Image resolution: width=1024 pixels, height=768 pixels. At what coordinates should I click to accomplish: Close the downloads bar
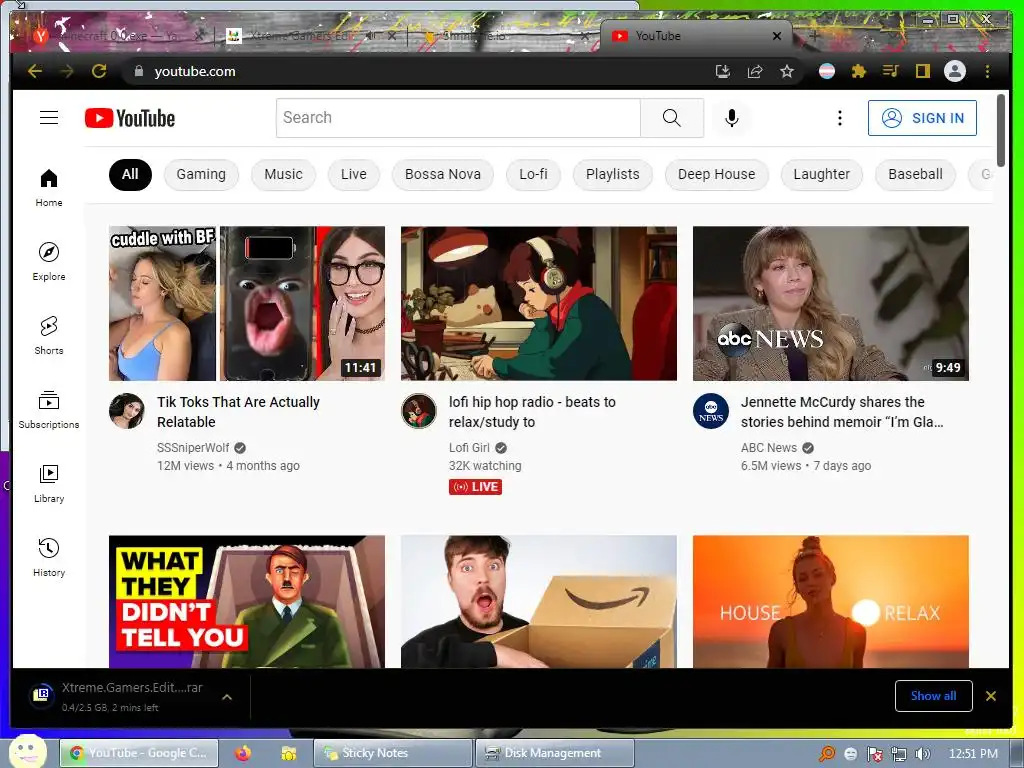(991, 696)
